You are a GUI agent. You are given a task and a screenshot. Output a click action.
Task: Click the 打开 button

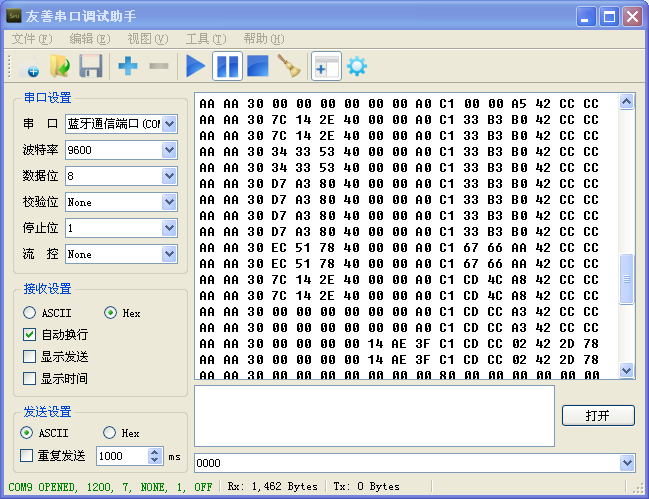(x=598, y=415)
